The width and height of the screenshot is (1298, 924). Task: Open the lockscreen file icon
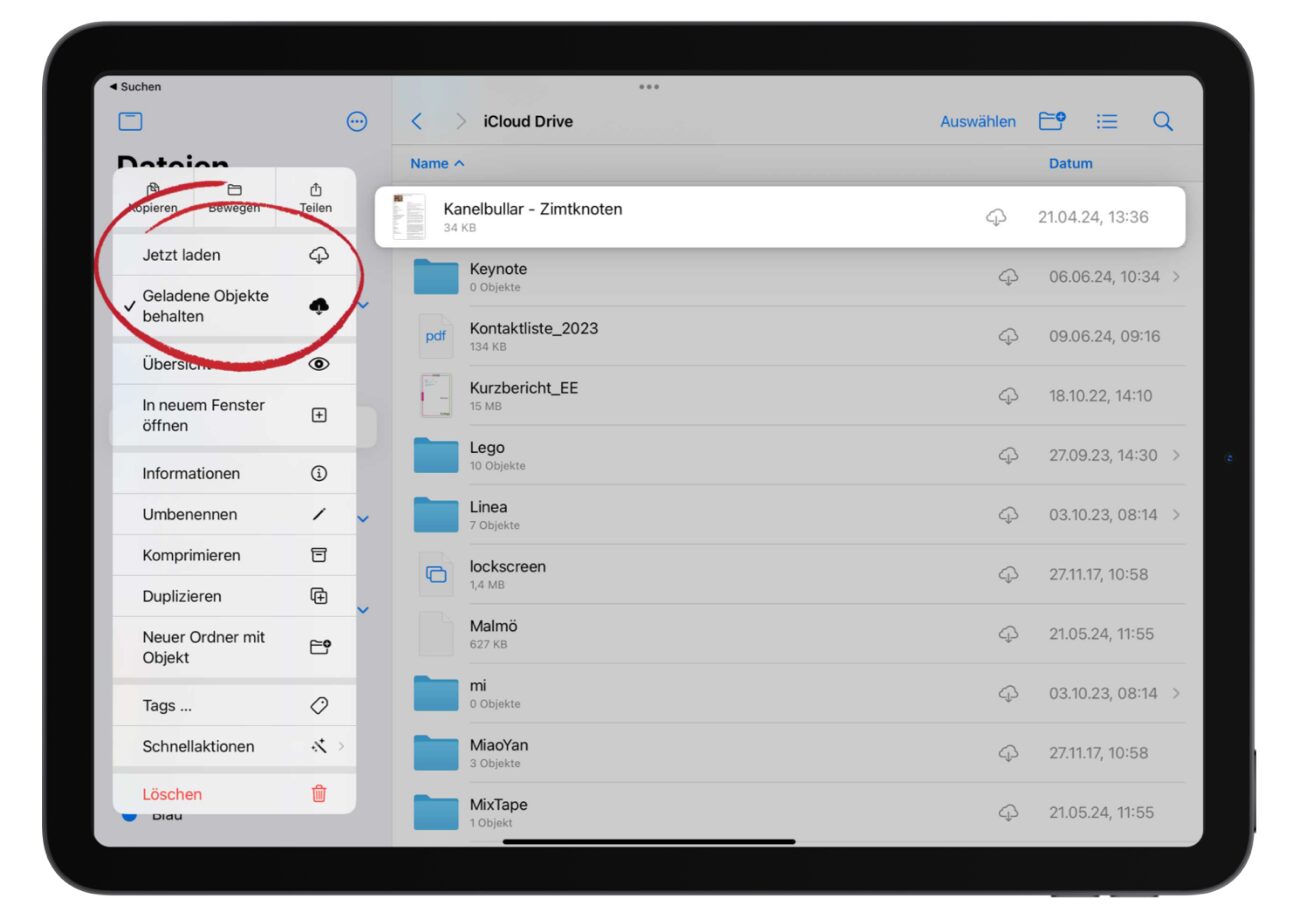click(x=436, y=574)
